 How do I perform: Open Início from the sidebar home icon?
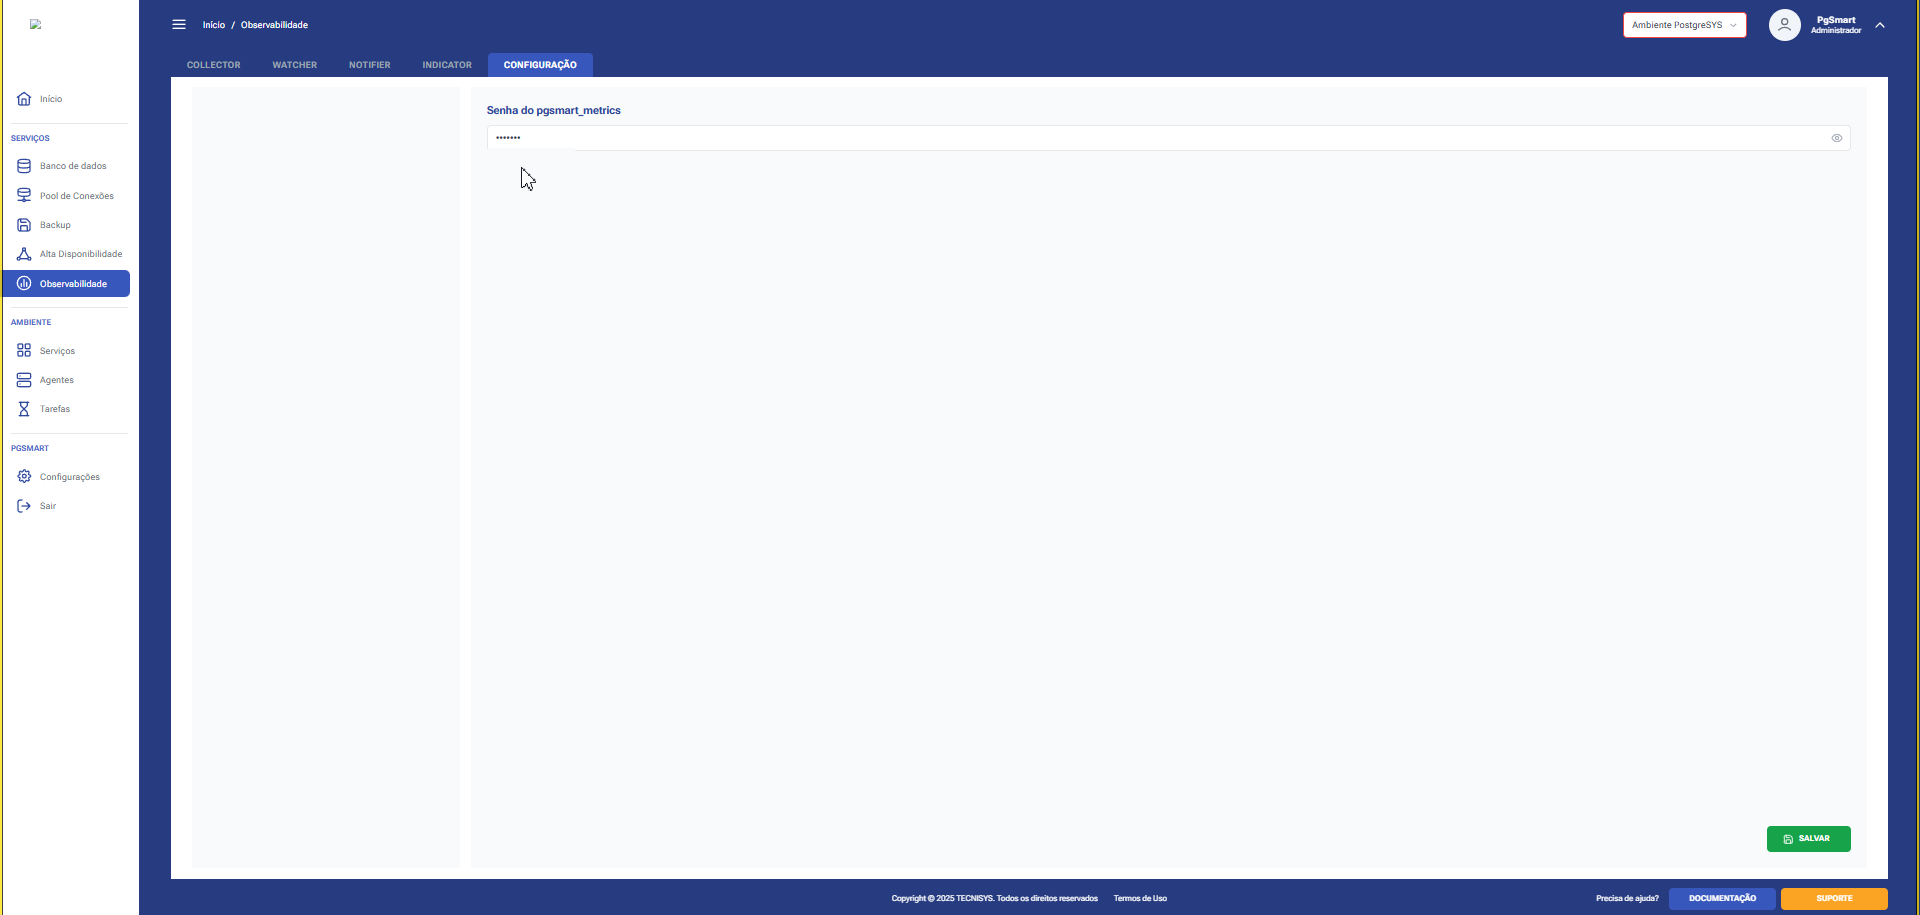click(24, 99)
